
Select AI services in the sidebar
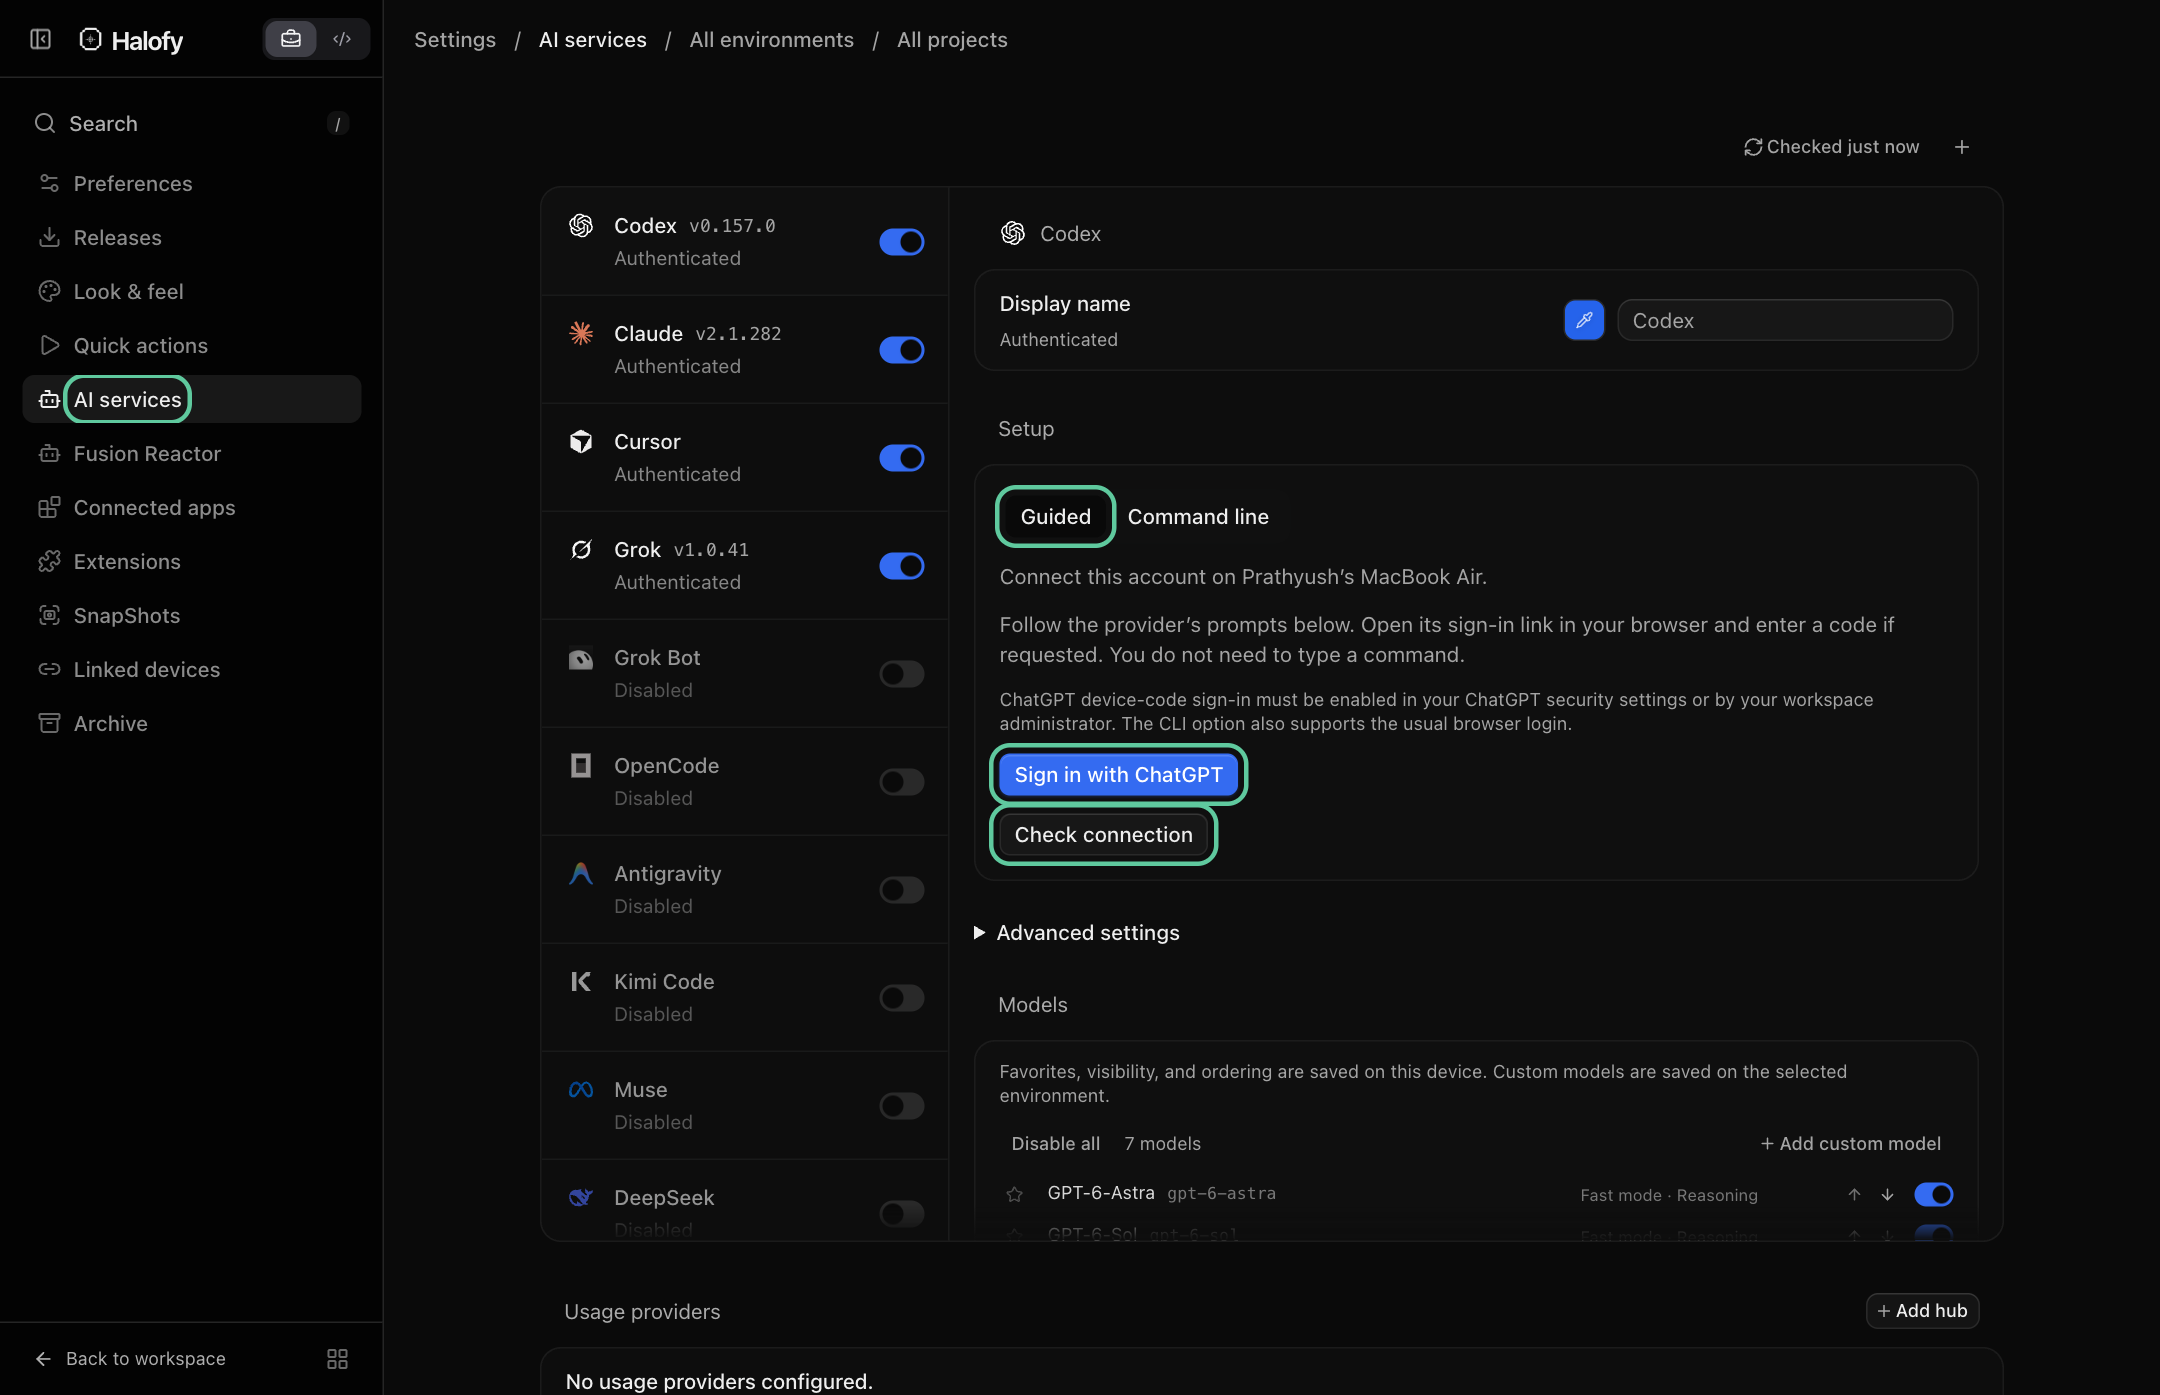click(192, 399)
